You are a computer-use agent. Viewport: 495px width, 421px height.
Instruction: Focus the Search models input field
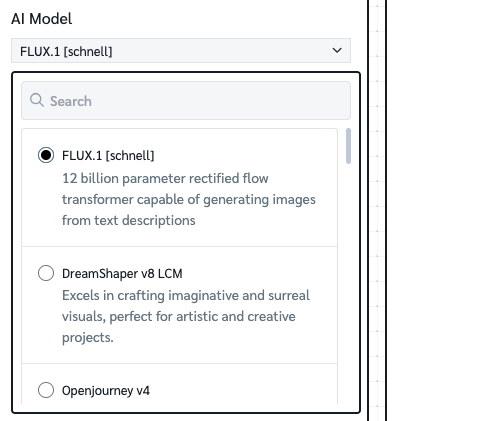(186, 101)
